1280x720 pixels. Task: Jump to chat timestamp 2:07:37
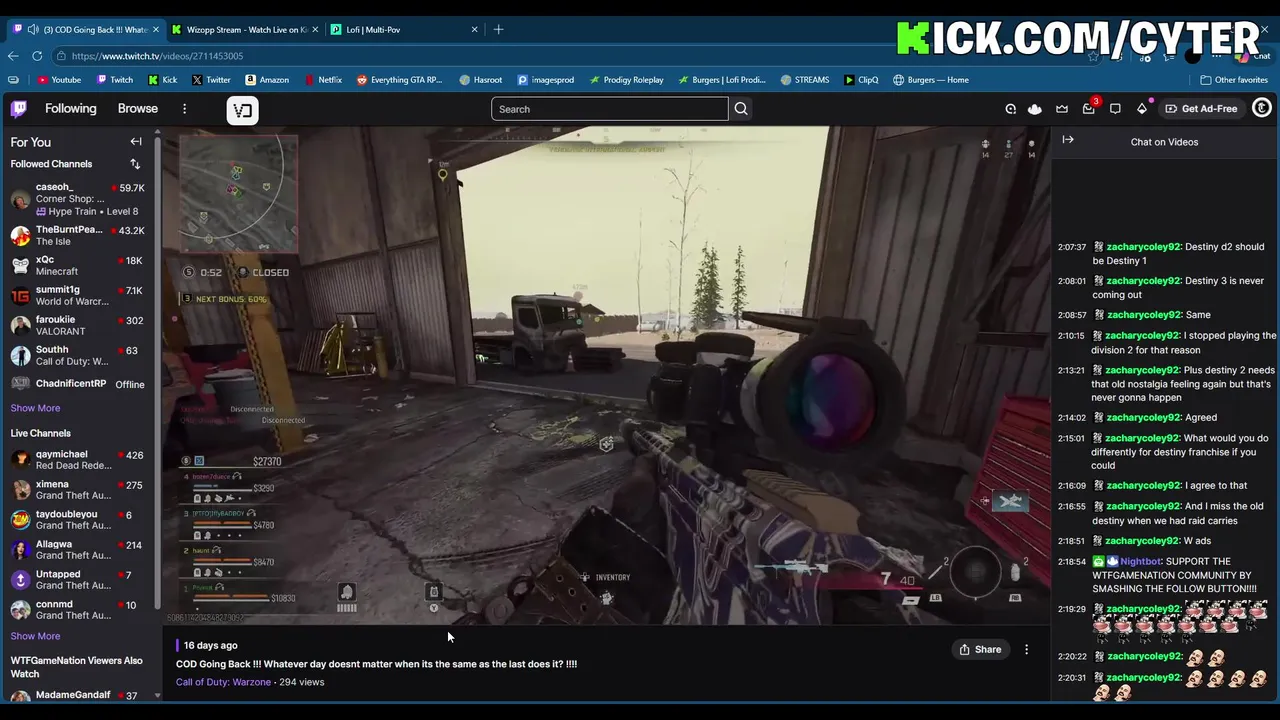click(x=1072, y=247)
